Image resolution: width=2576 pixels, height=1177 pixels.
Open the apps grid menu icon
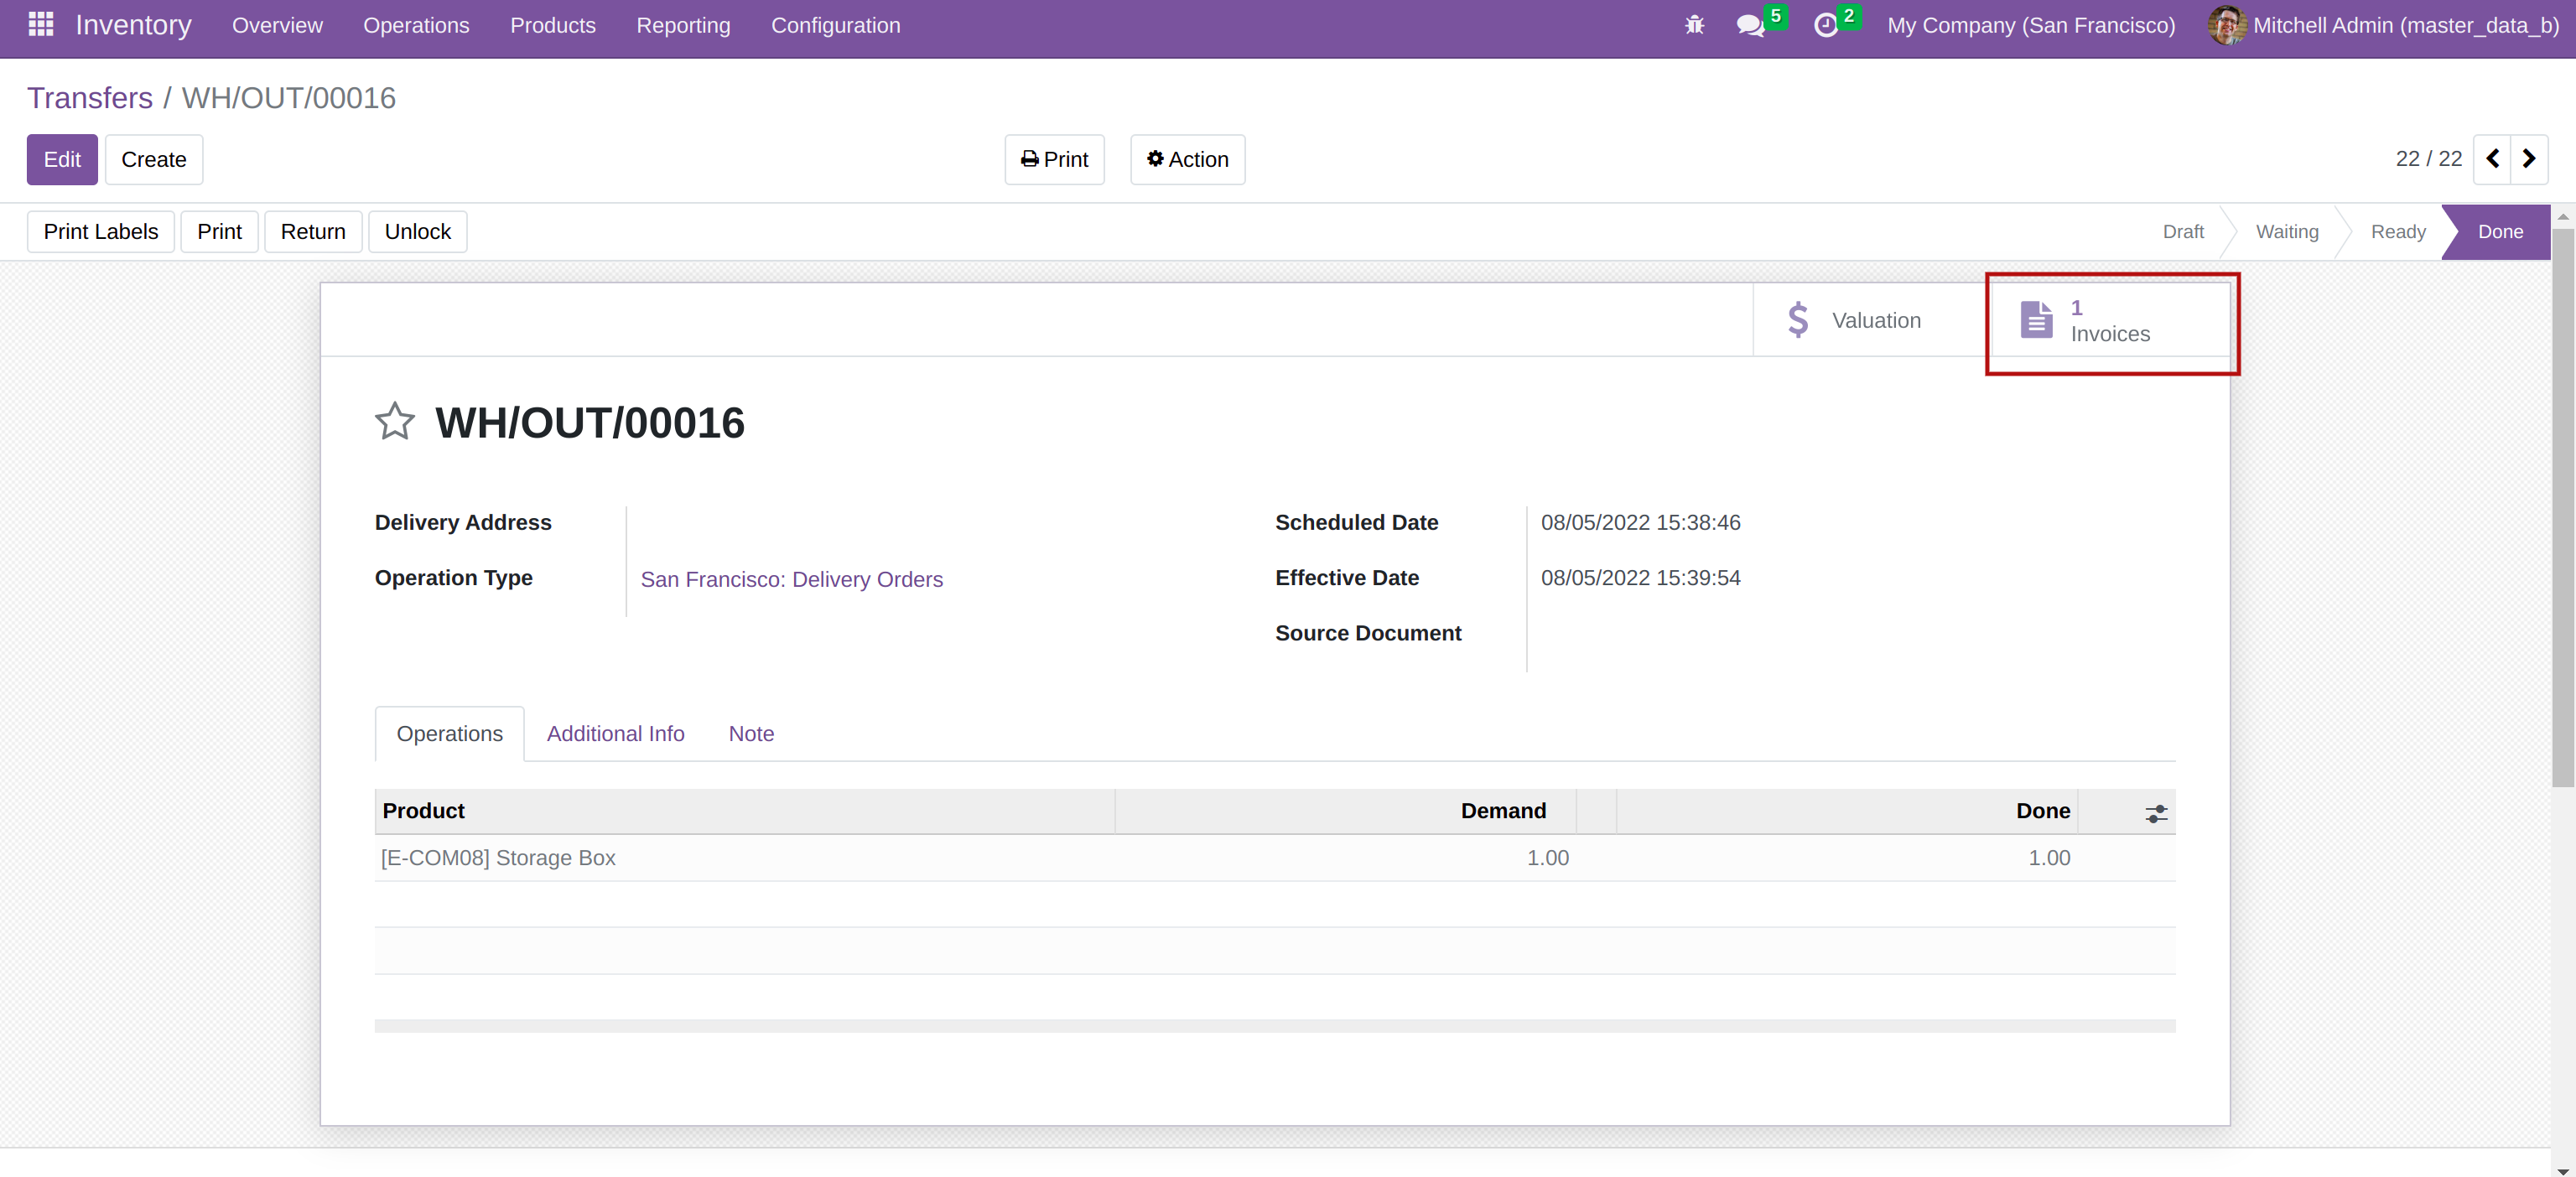click(41, 24)
